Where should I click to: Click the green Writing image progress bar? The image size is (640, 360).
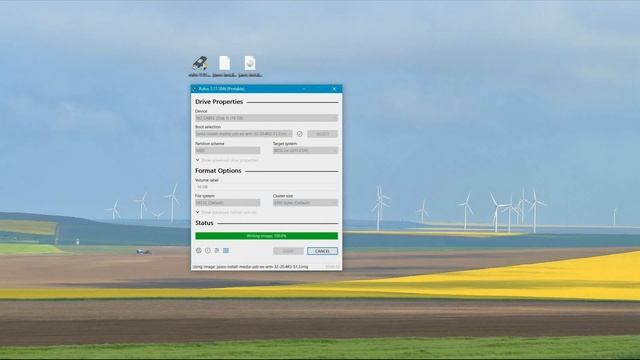pos(267,236)
